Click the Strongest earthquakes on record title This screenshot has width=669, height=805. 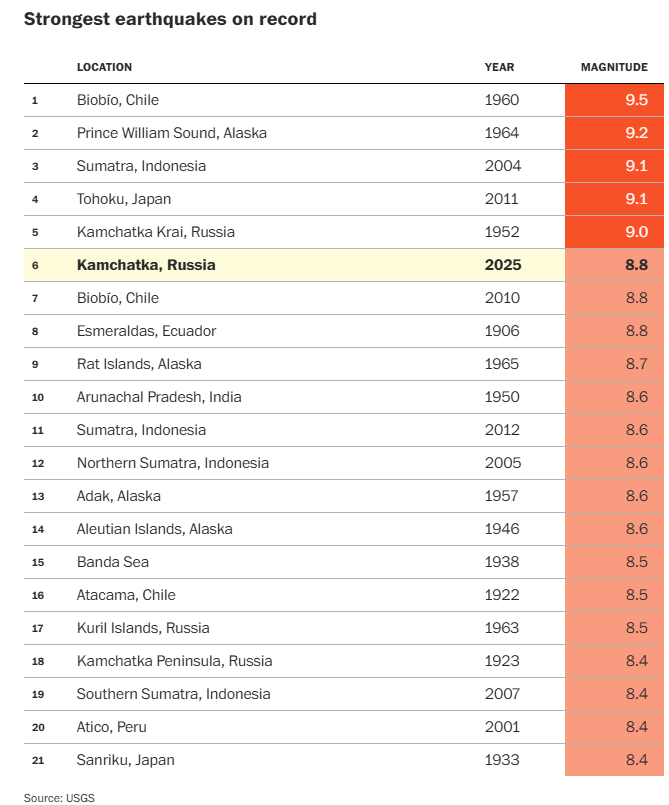click(x=170, y=19)
